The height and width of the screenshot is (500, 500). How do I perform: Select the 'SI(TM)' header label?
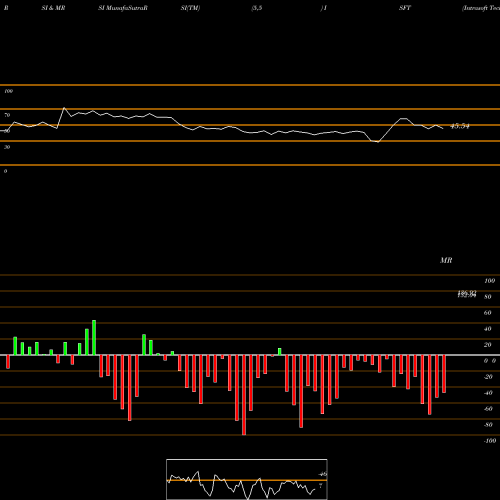[x=190, y=8]
